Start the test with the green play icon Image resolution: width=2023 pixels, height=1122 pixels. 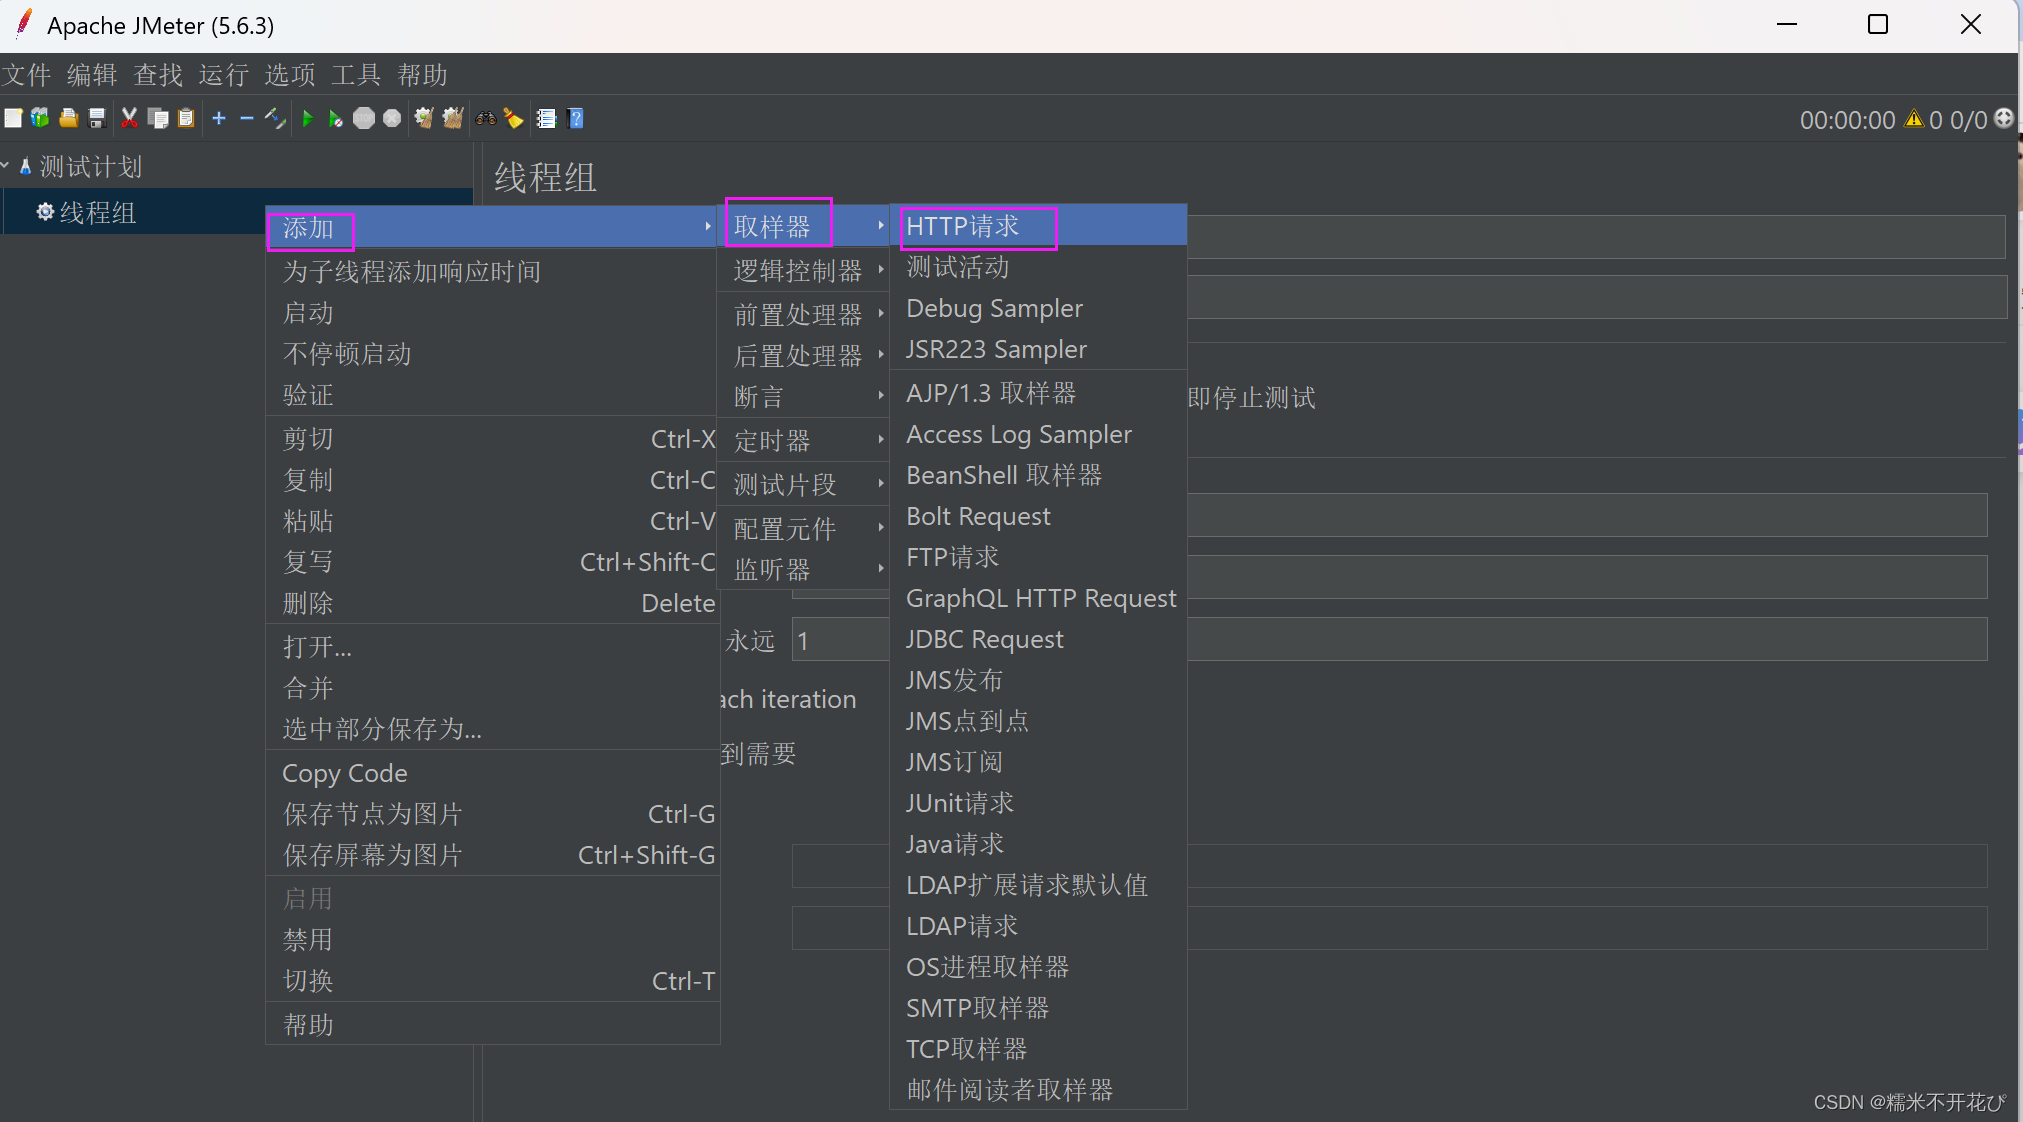coord(309,118)
